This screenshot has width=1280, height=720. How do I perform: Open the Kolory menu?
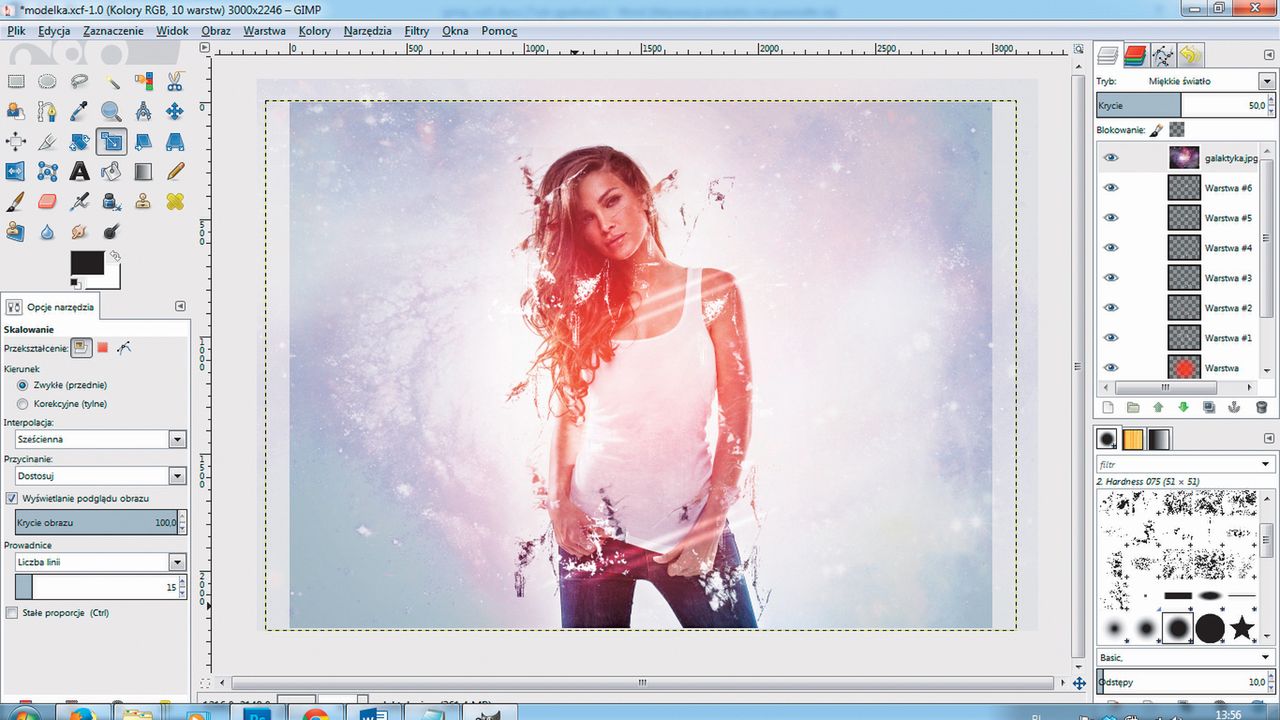point(314,31)
